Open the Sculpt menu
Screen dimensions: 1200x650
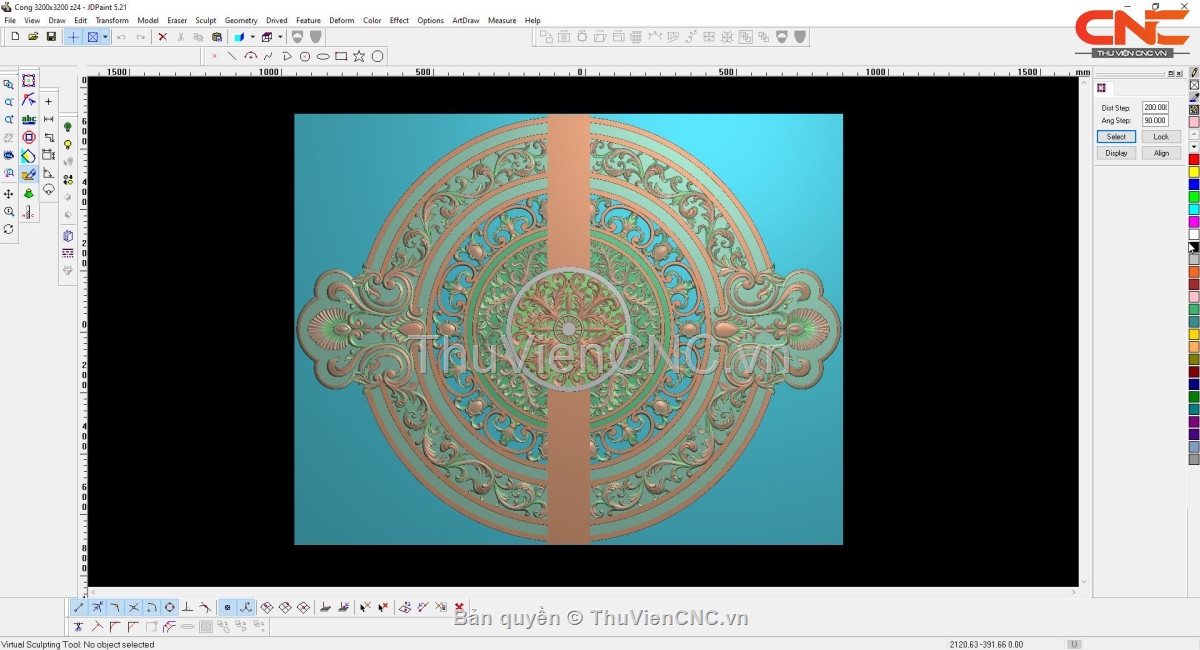205,20
